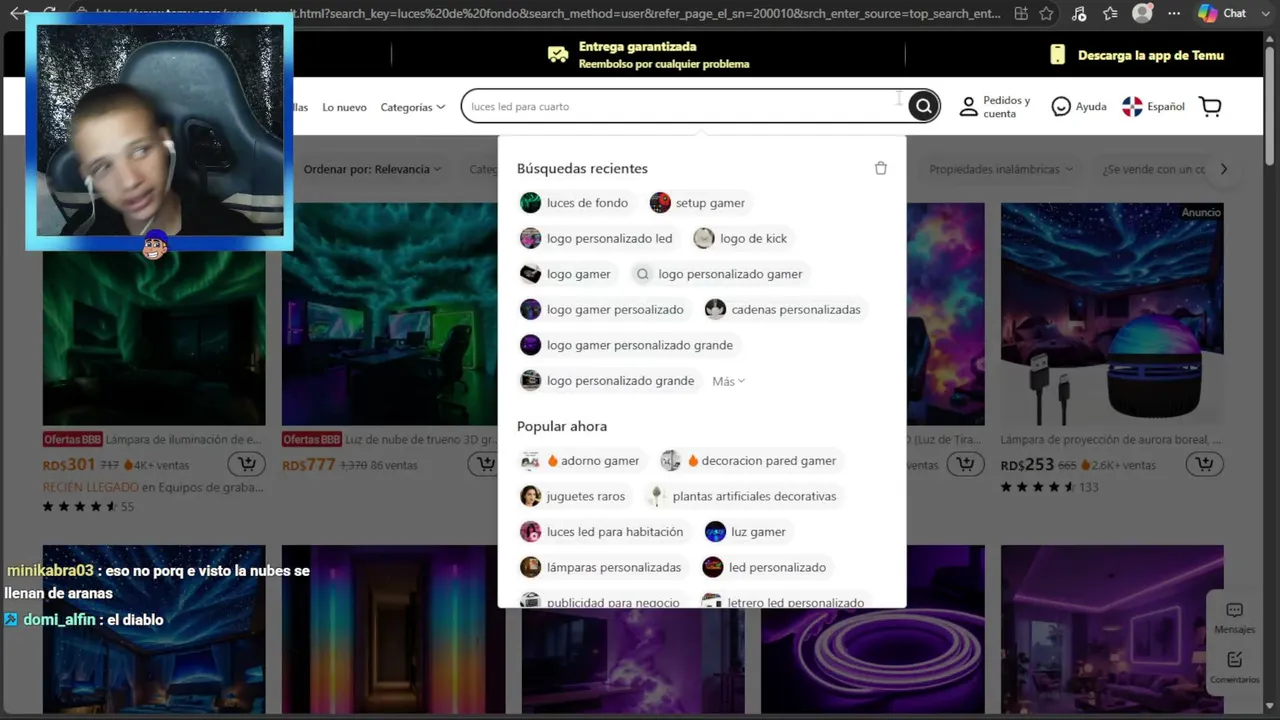Open the Copilot Chat sidebar
Screen dimensions: 1280x720
tap(1222, 14)
